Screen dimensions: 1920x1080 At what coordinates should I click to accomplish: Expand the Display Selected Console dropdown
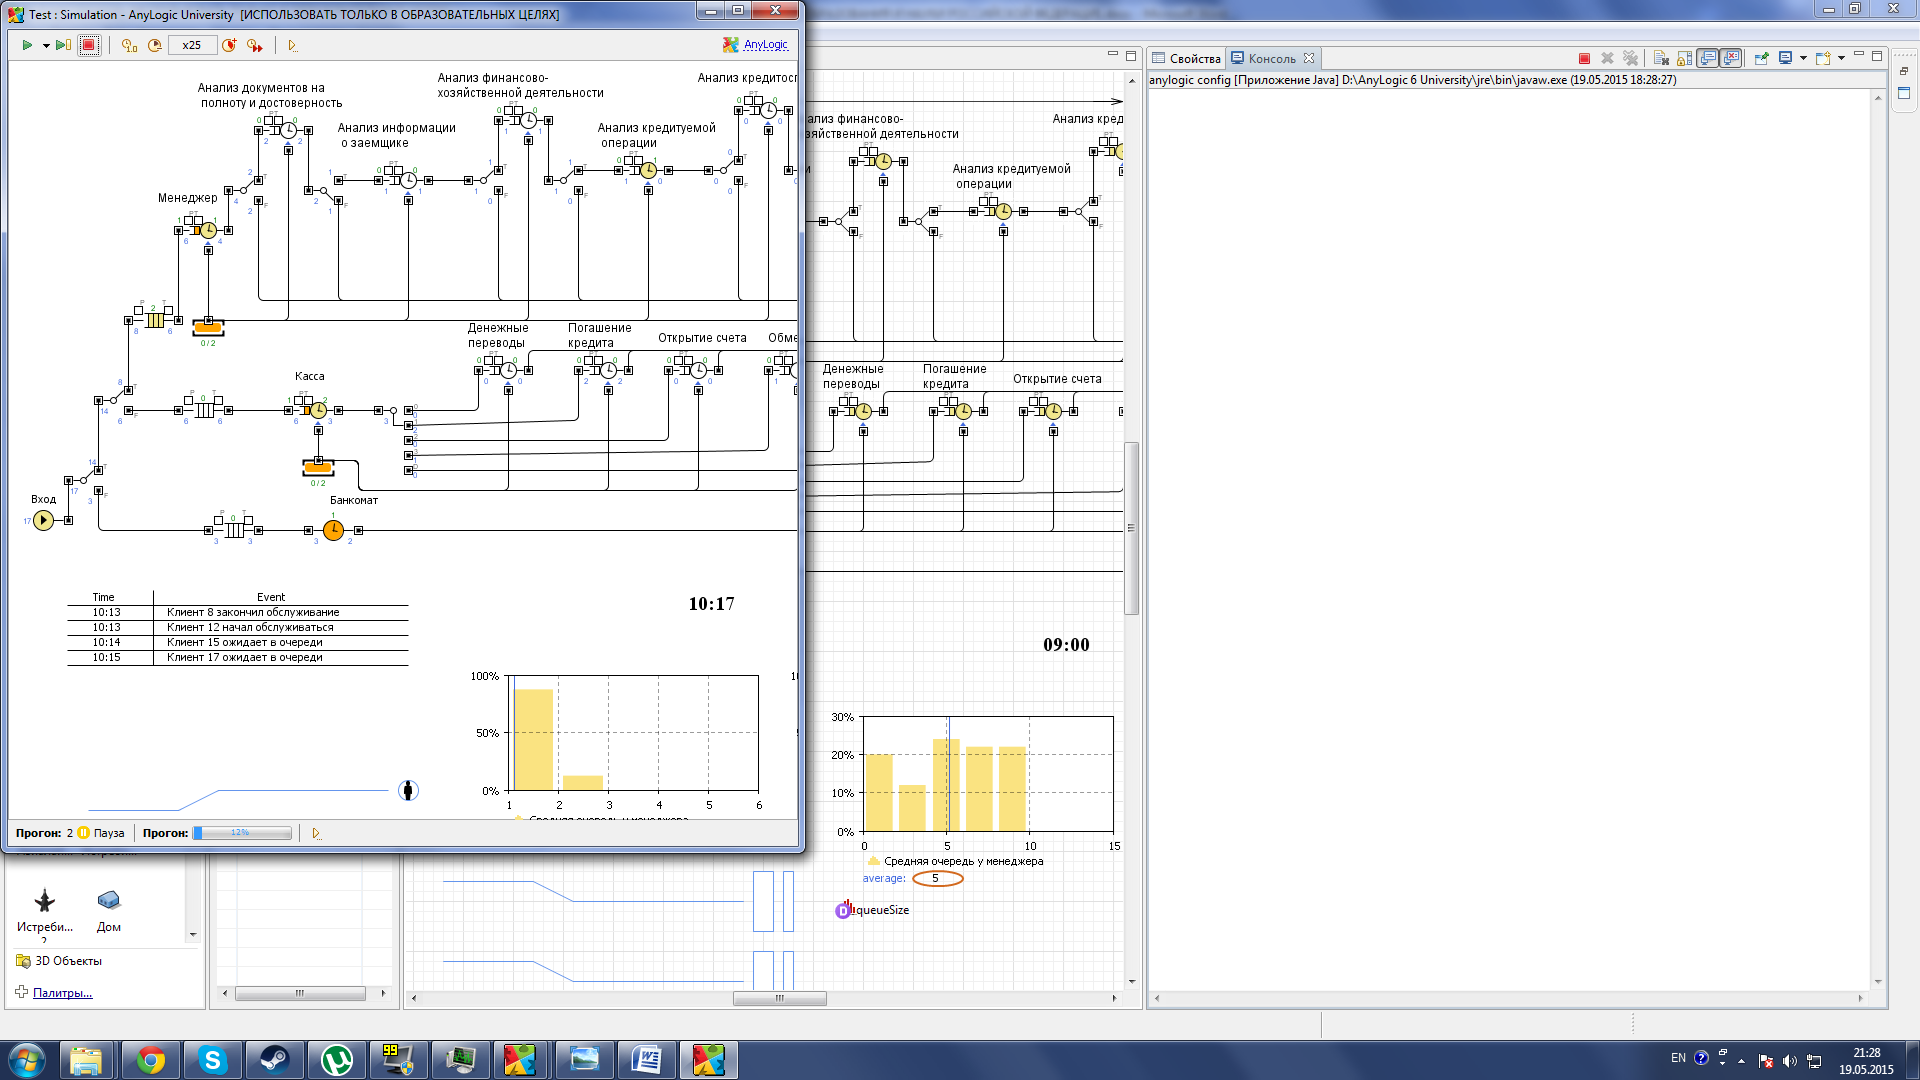[1804, 58]
